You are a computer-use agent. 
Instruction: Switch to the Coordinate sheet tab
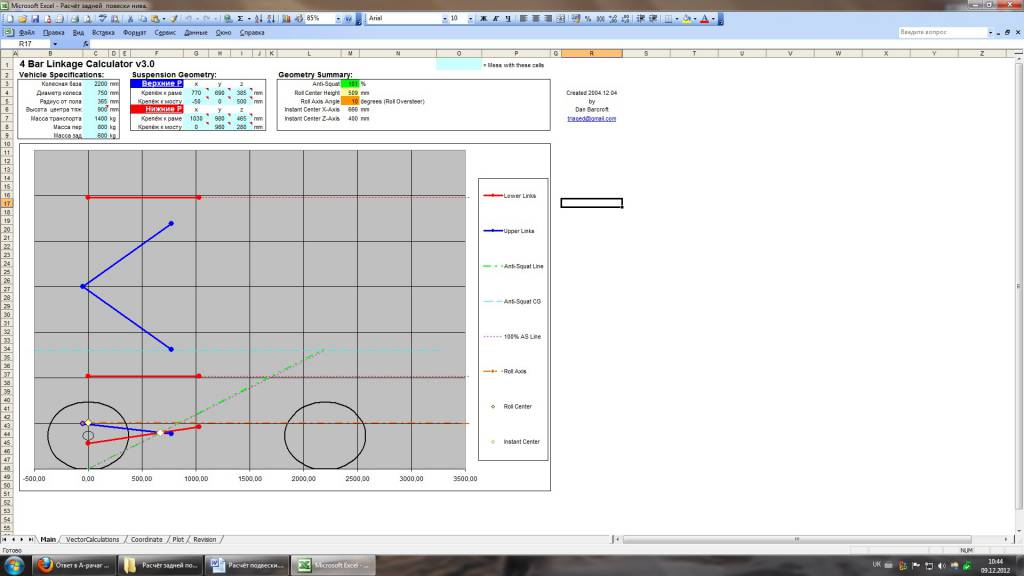pyautogui.click(x=146, y=539)
